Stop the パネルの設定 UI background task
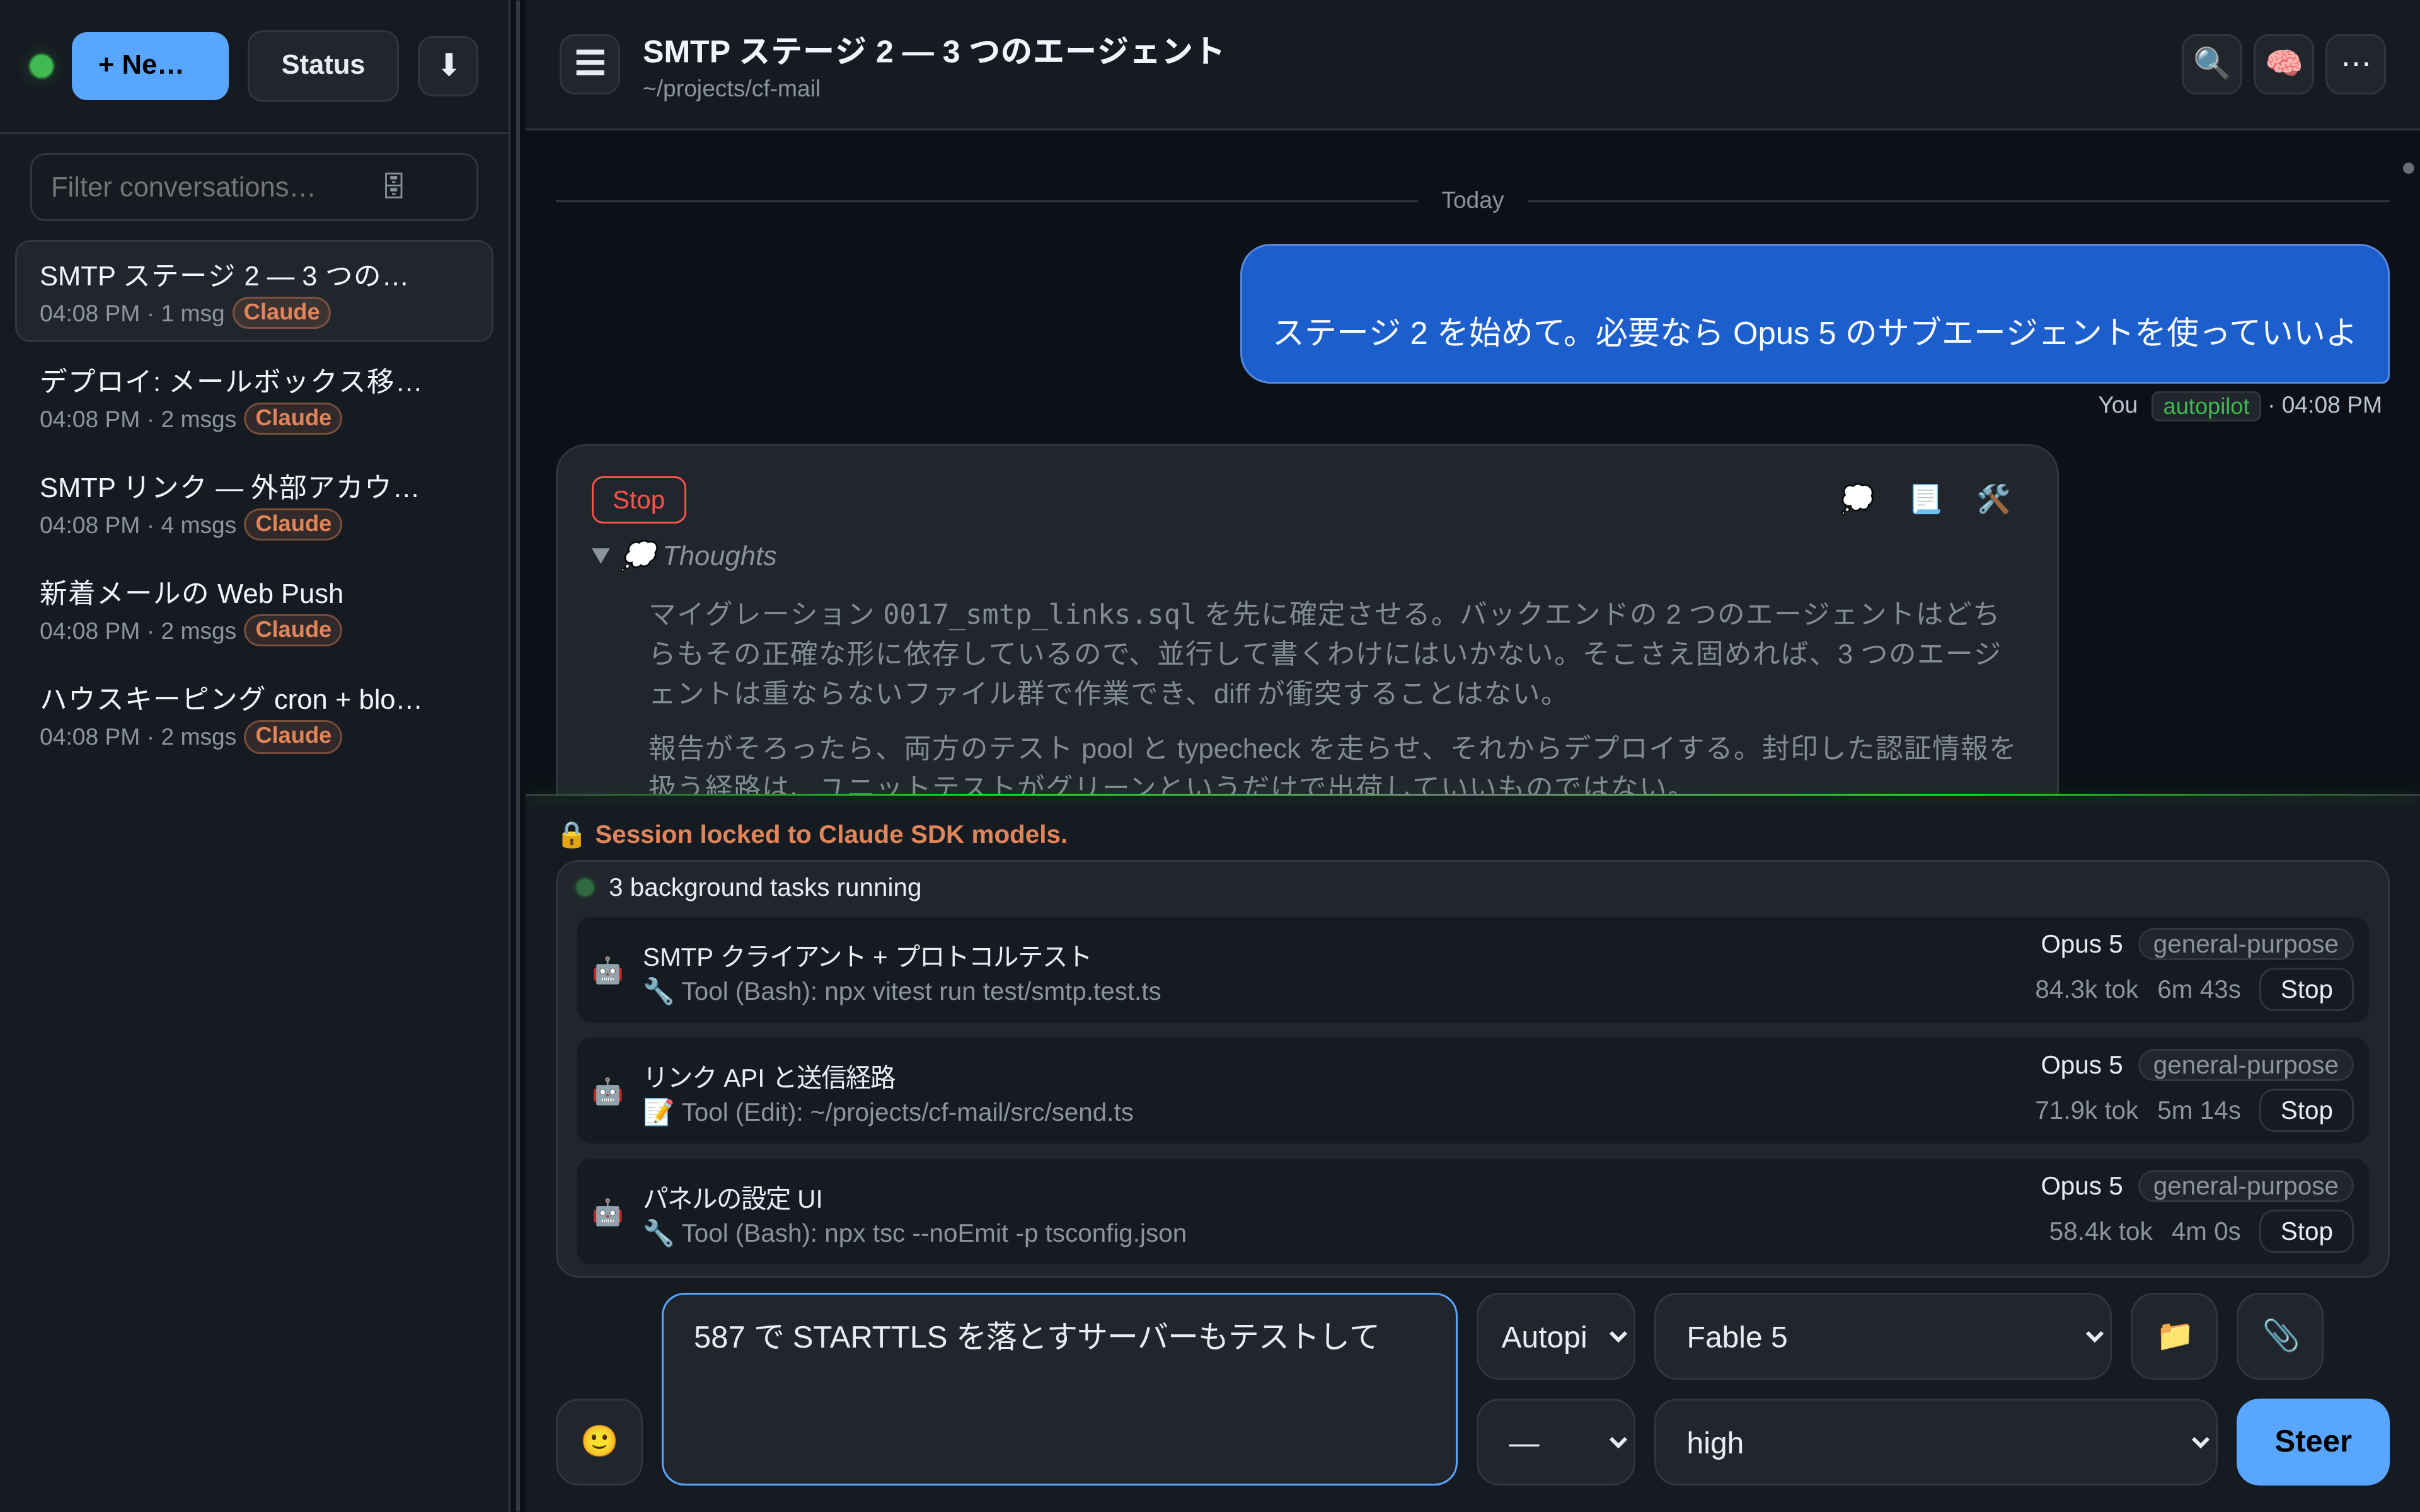 point(2306,1232)
